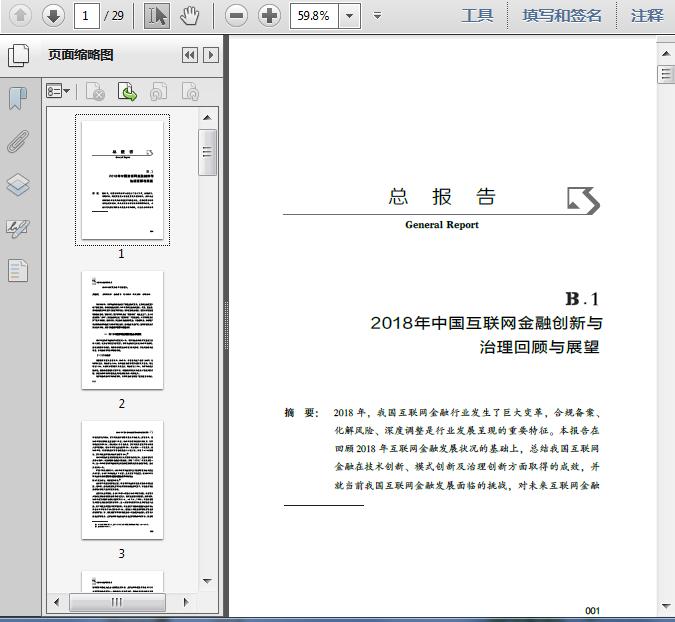675x622 pixels.
Task: Click the document vertical scrollbar handle
Action: (x=666, y=74)
